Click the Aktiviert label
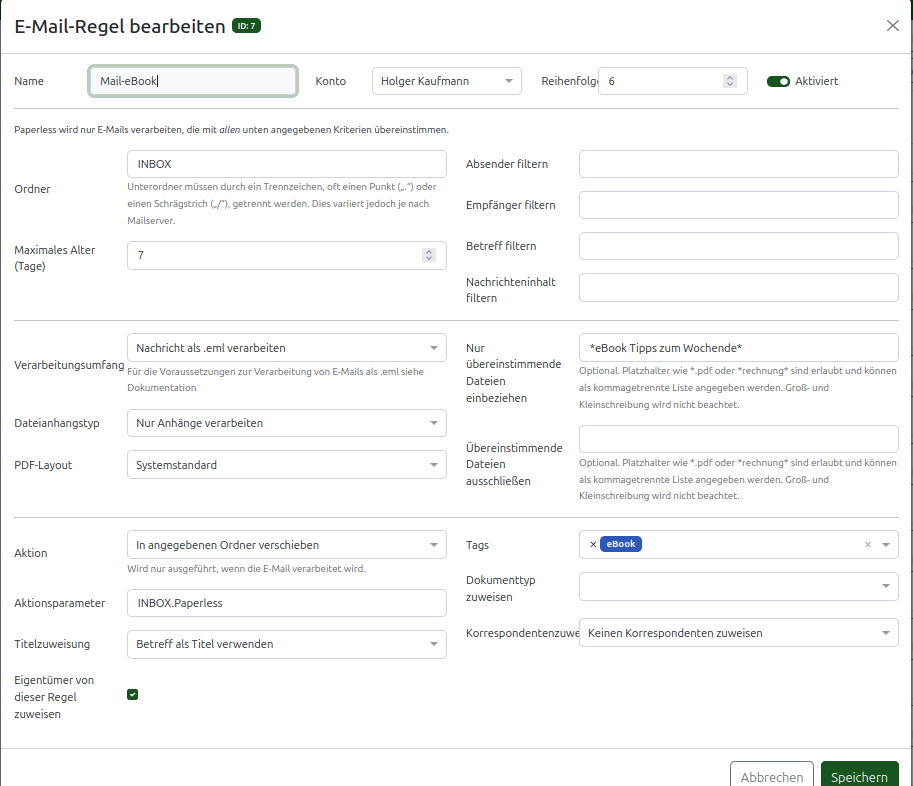 (816, 81)
